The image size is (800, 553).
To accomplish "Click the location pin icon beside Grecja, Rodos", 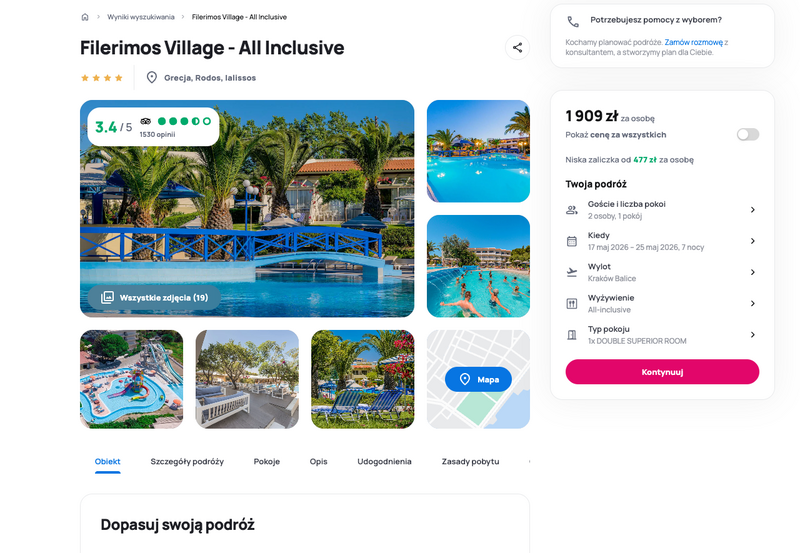I will 152,78.
